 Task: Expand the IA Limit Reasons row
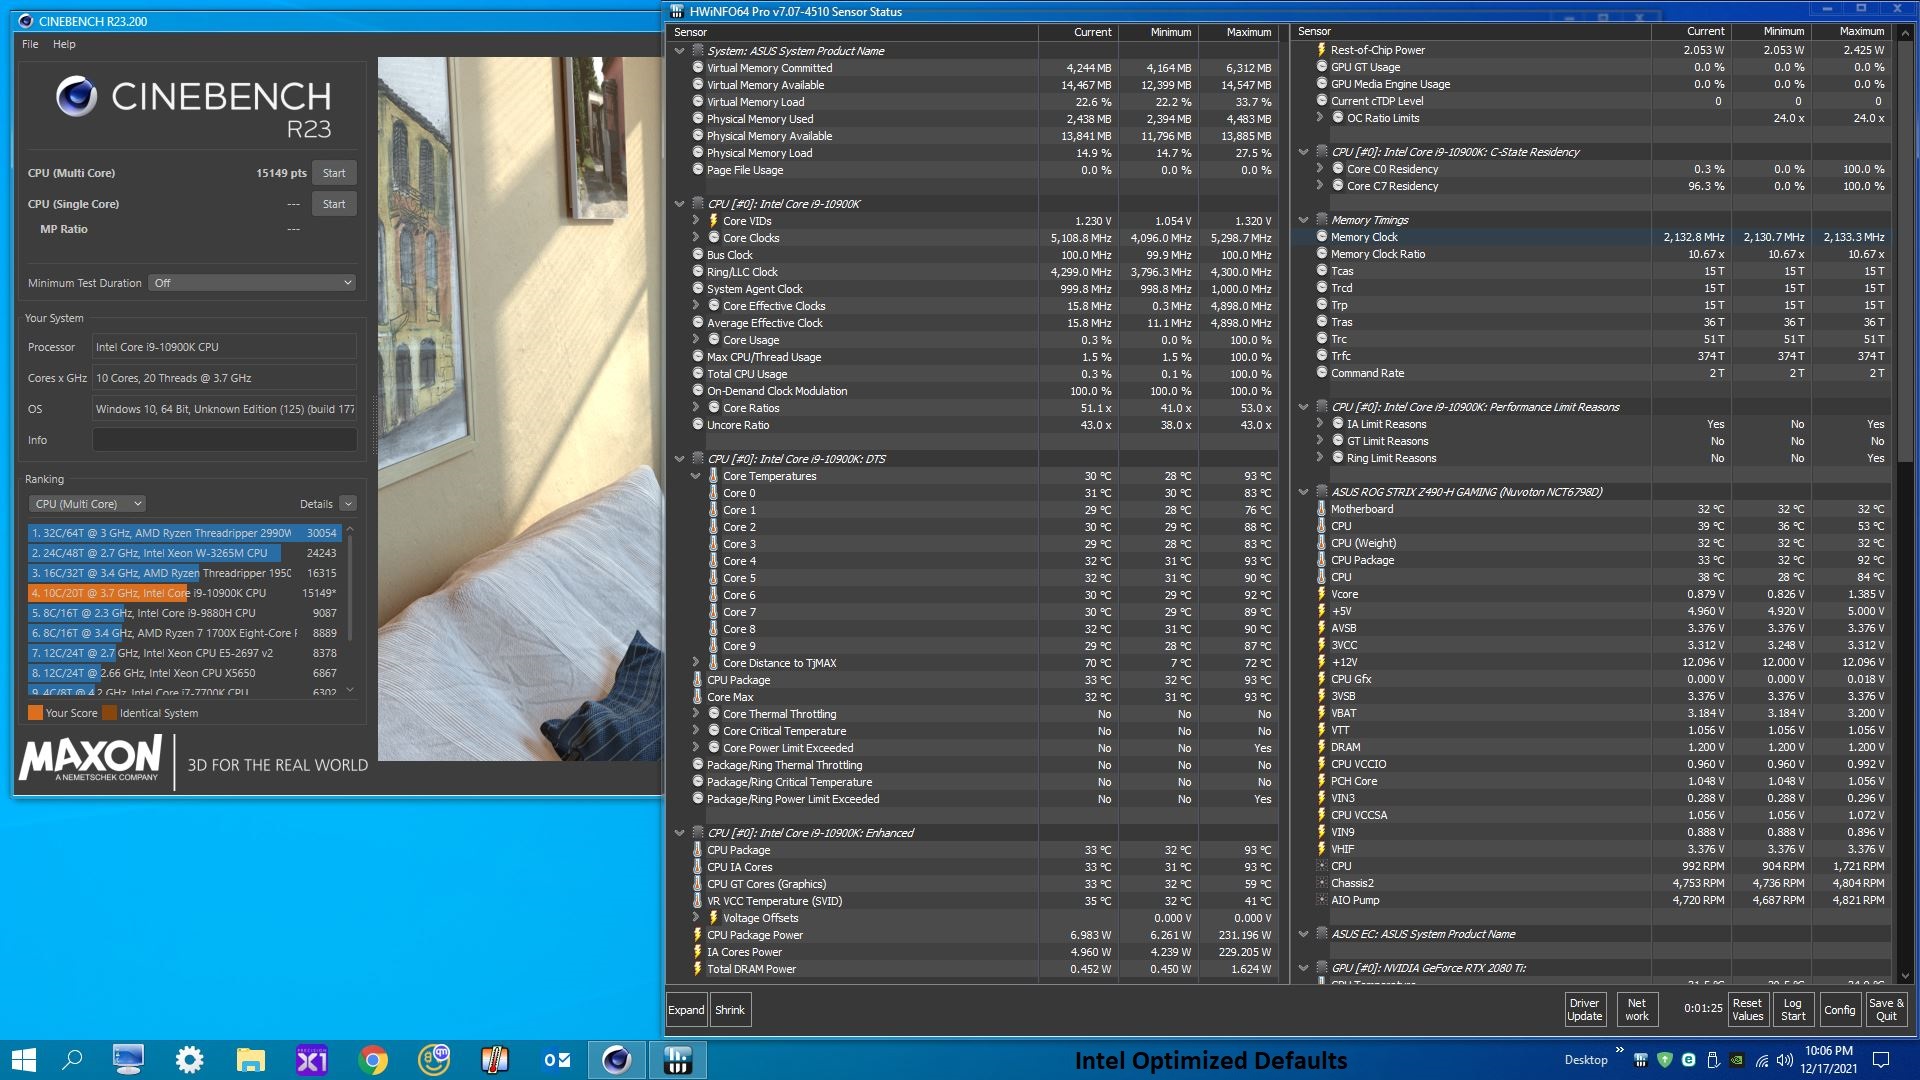1319,424
